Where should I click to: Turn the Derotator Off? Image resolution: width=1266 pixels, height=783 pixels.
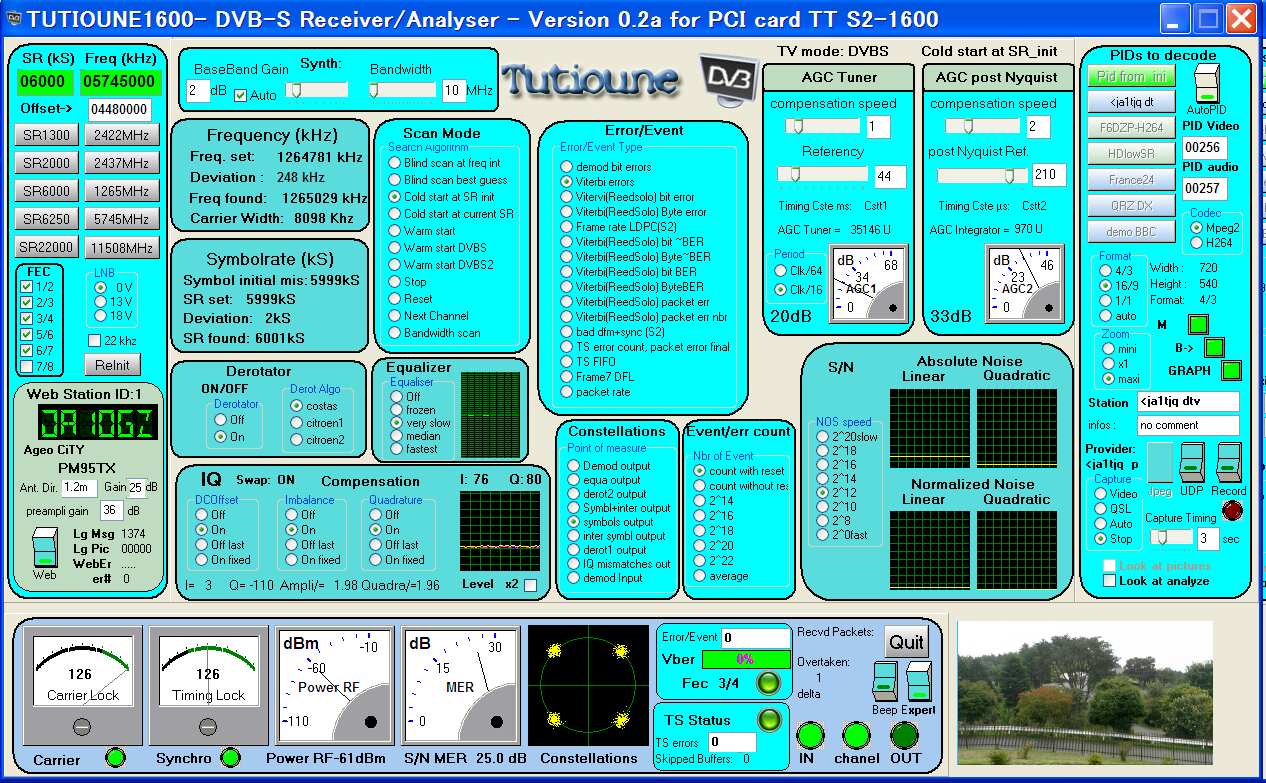coord(220,420)
